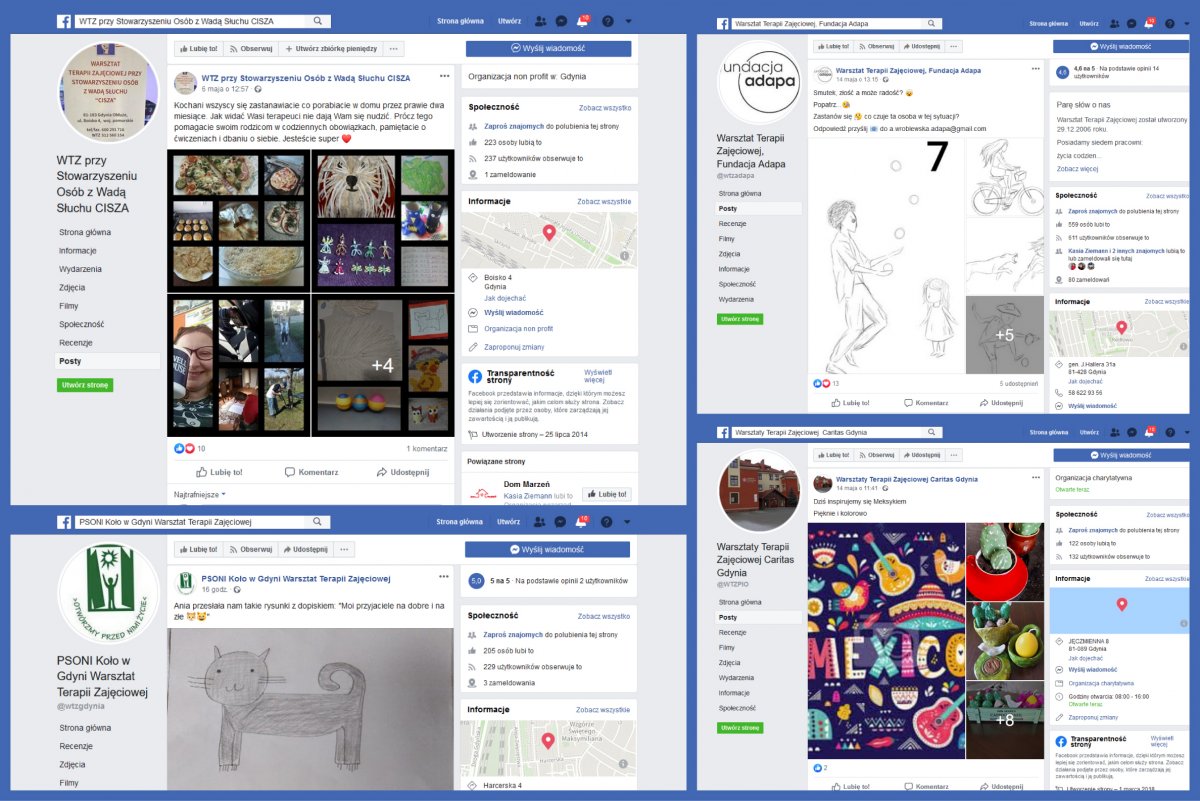The width and height of the screenshot is (1200, 801).
Task: Click search magnifier in Caritas Gdynia window
Action: pyautogui.click(x=934, y=432)
